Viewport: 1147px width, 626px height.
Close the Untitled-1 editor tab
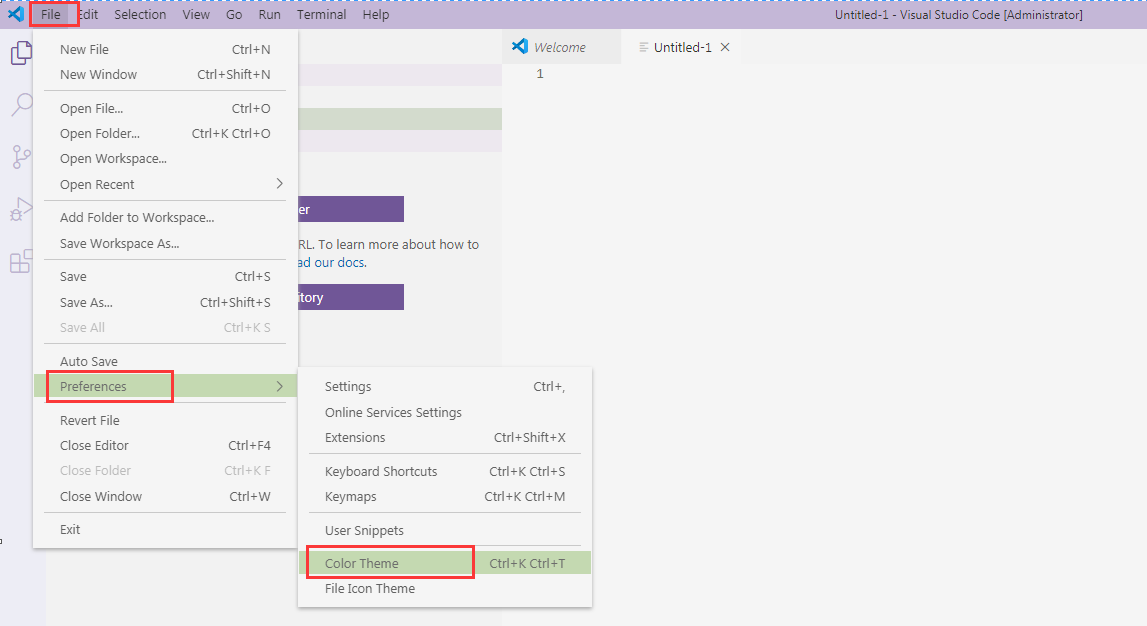pyautogui.click(x=725, y=47)
